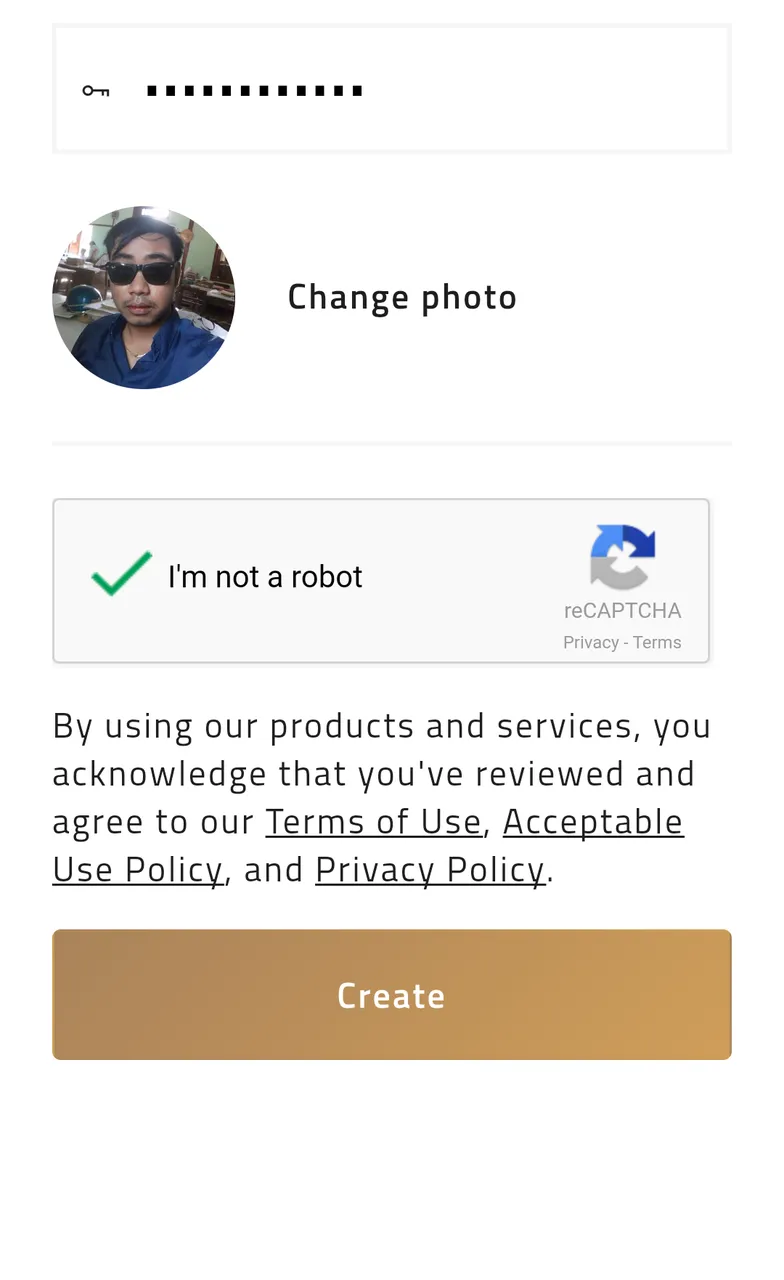Select the Change photo option
This screenshot has width=784, height=1280.
(402, 297)
